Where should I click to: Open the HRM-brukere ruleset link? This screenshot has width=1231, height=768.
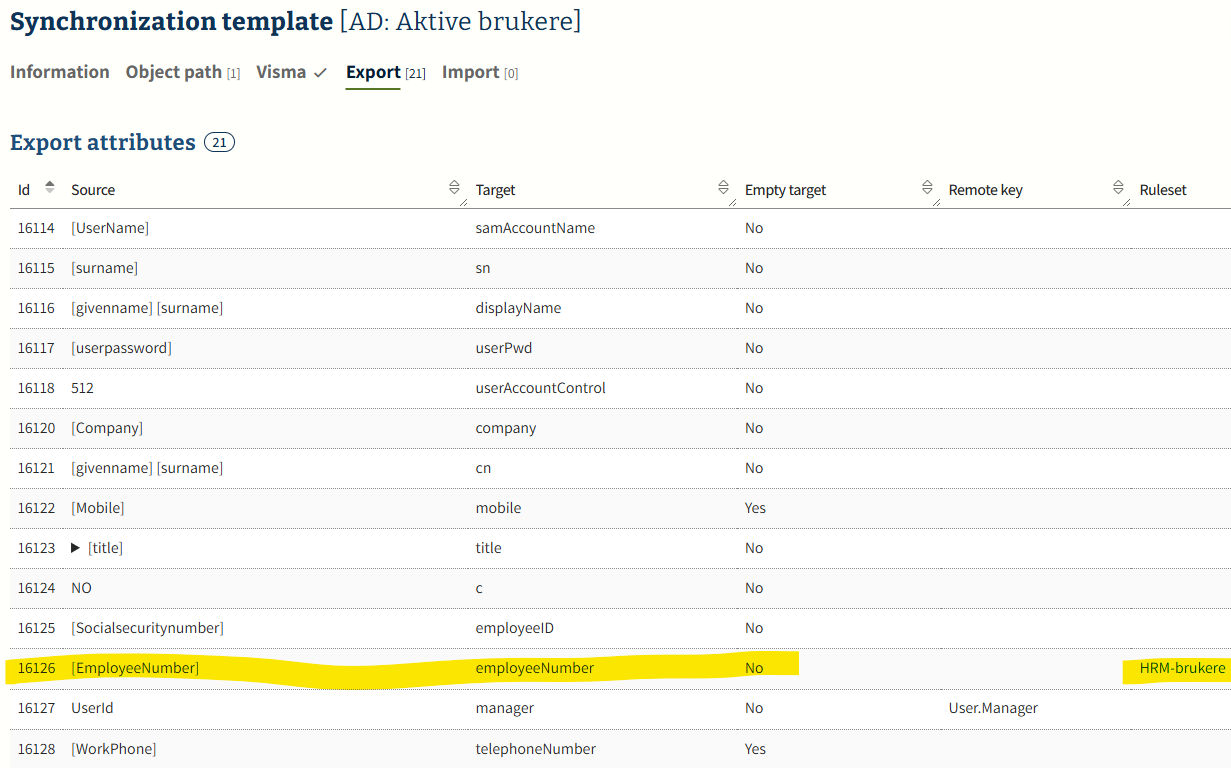click(1182, 668)
